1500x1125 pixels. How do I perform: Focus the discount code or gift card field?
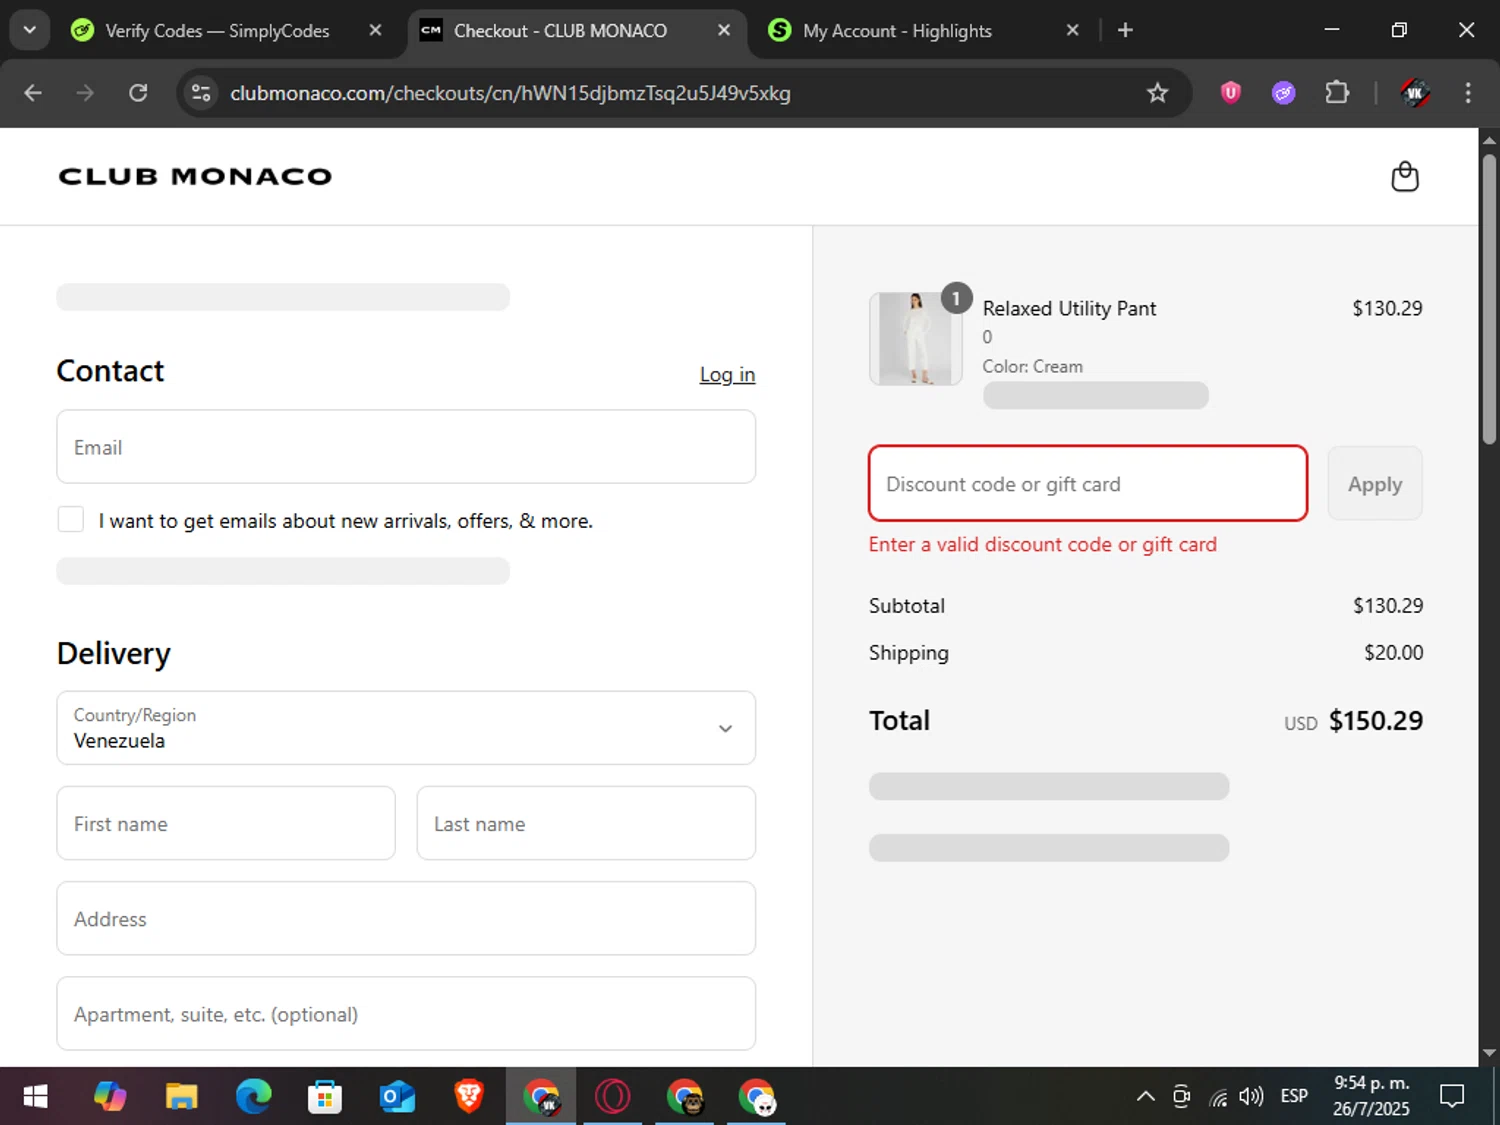click(1088, 484)
